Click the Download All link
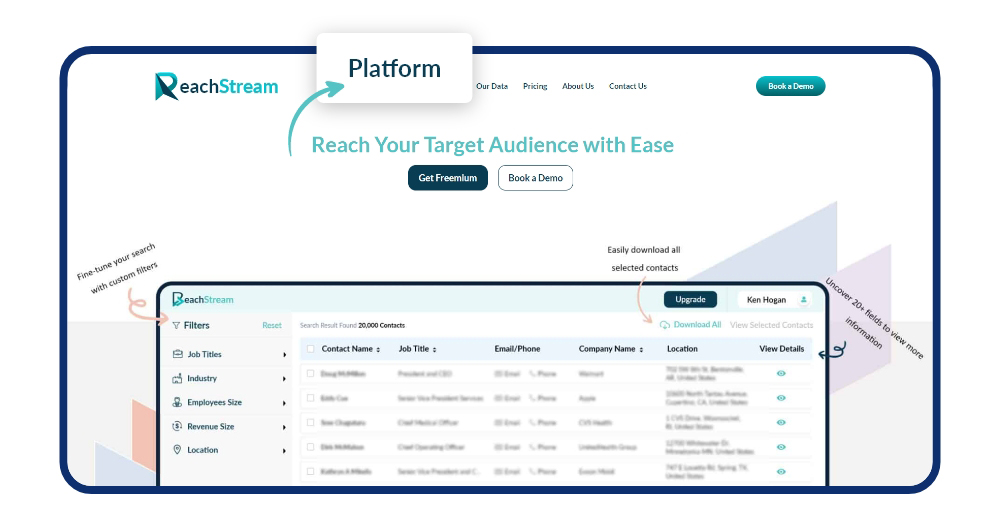Screen dimensions: 1000x521 click(691, 325)
